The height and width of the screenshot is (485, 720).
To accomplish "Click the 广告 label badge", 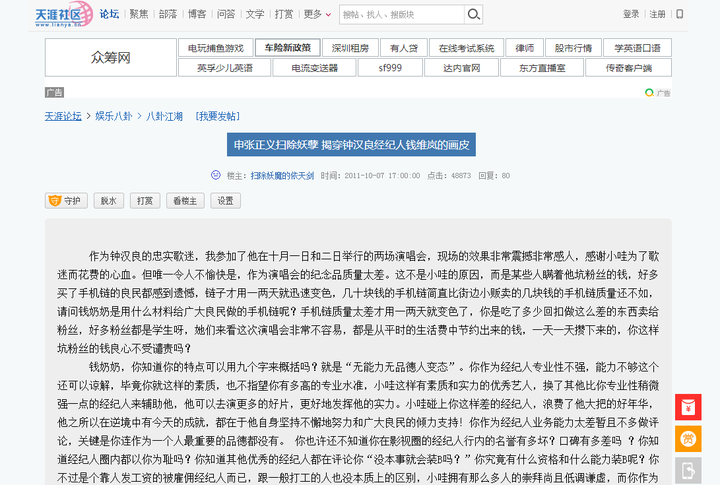I will tap(54, 92).
